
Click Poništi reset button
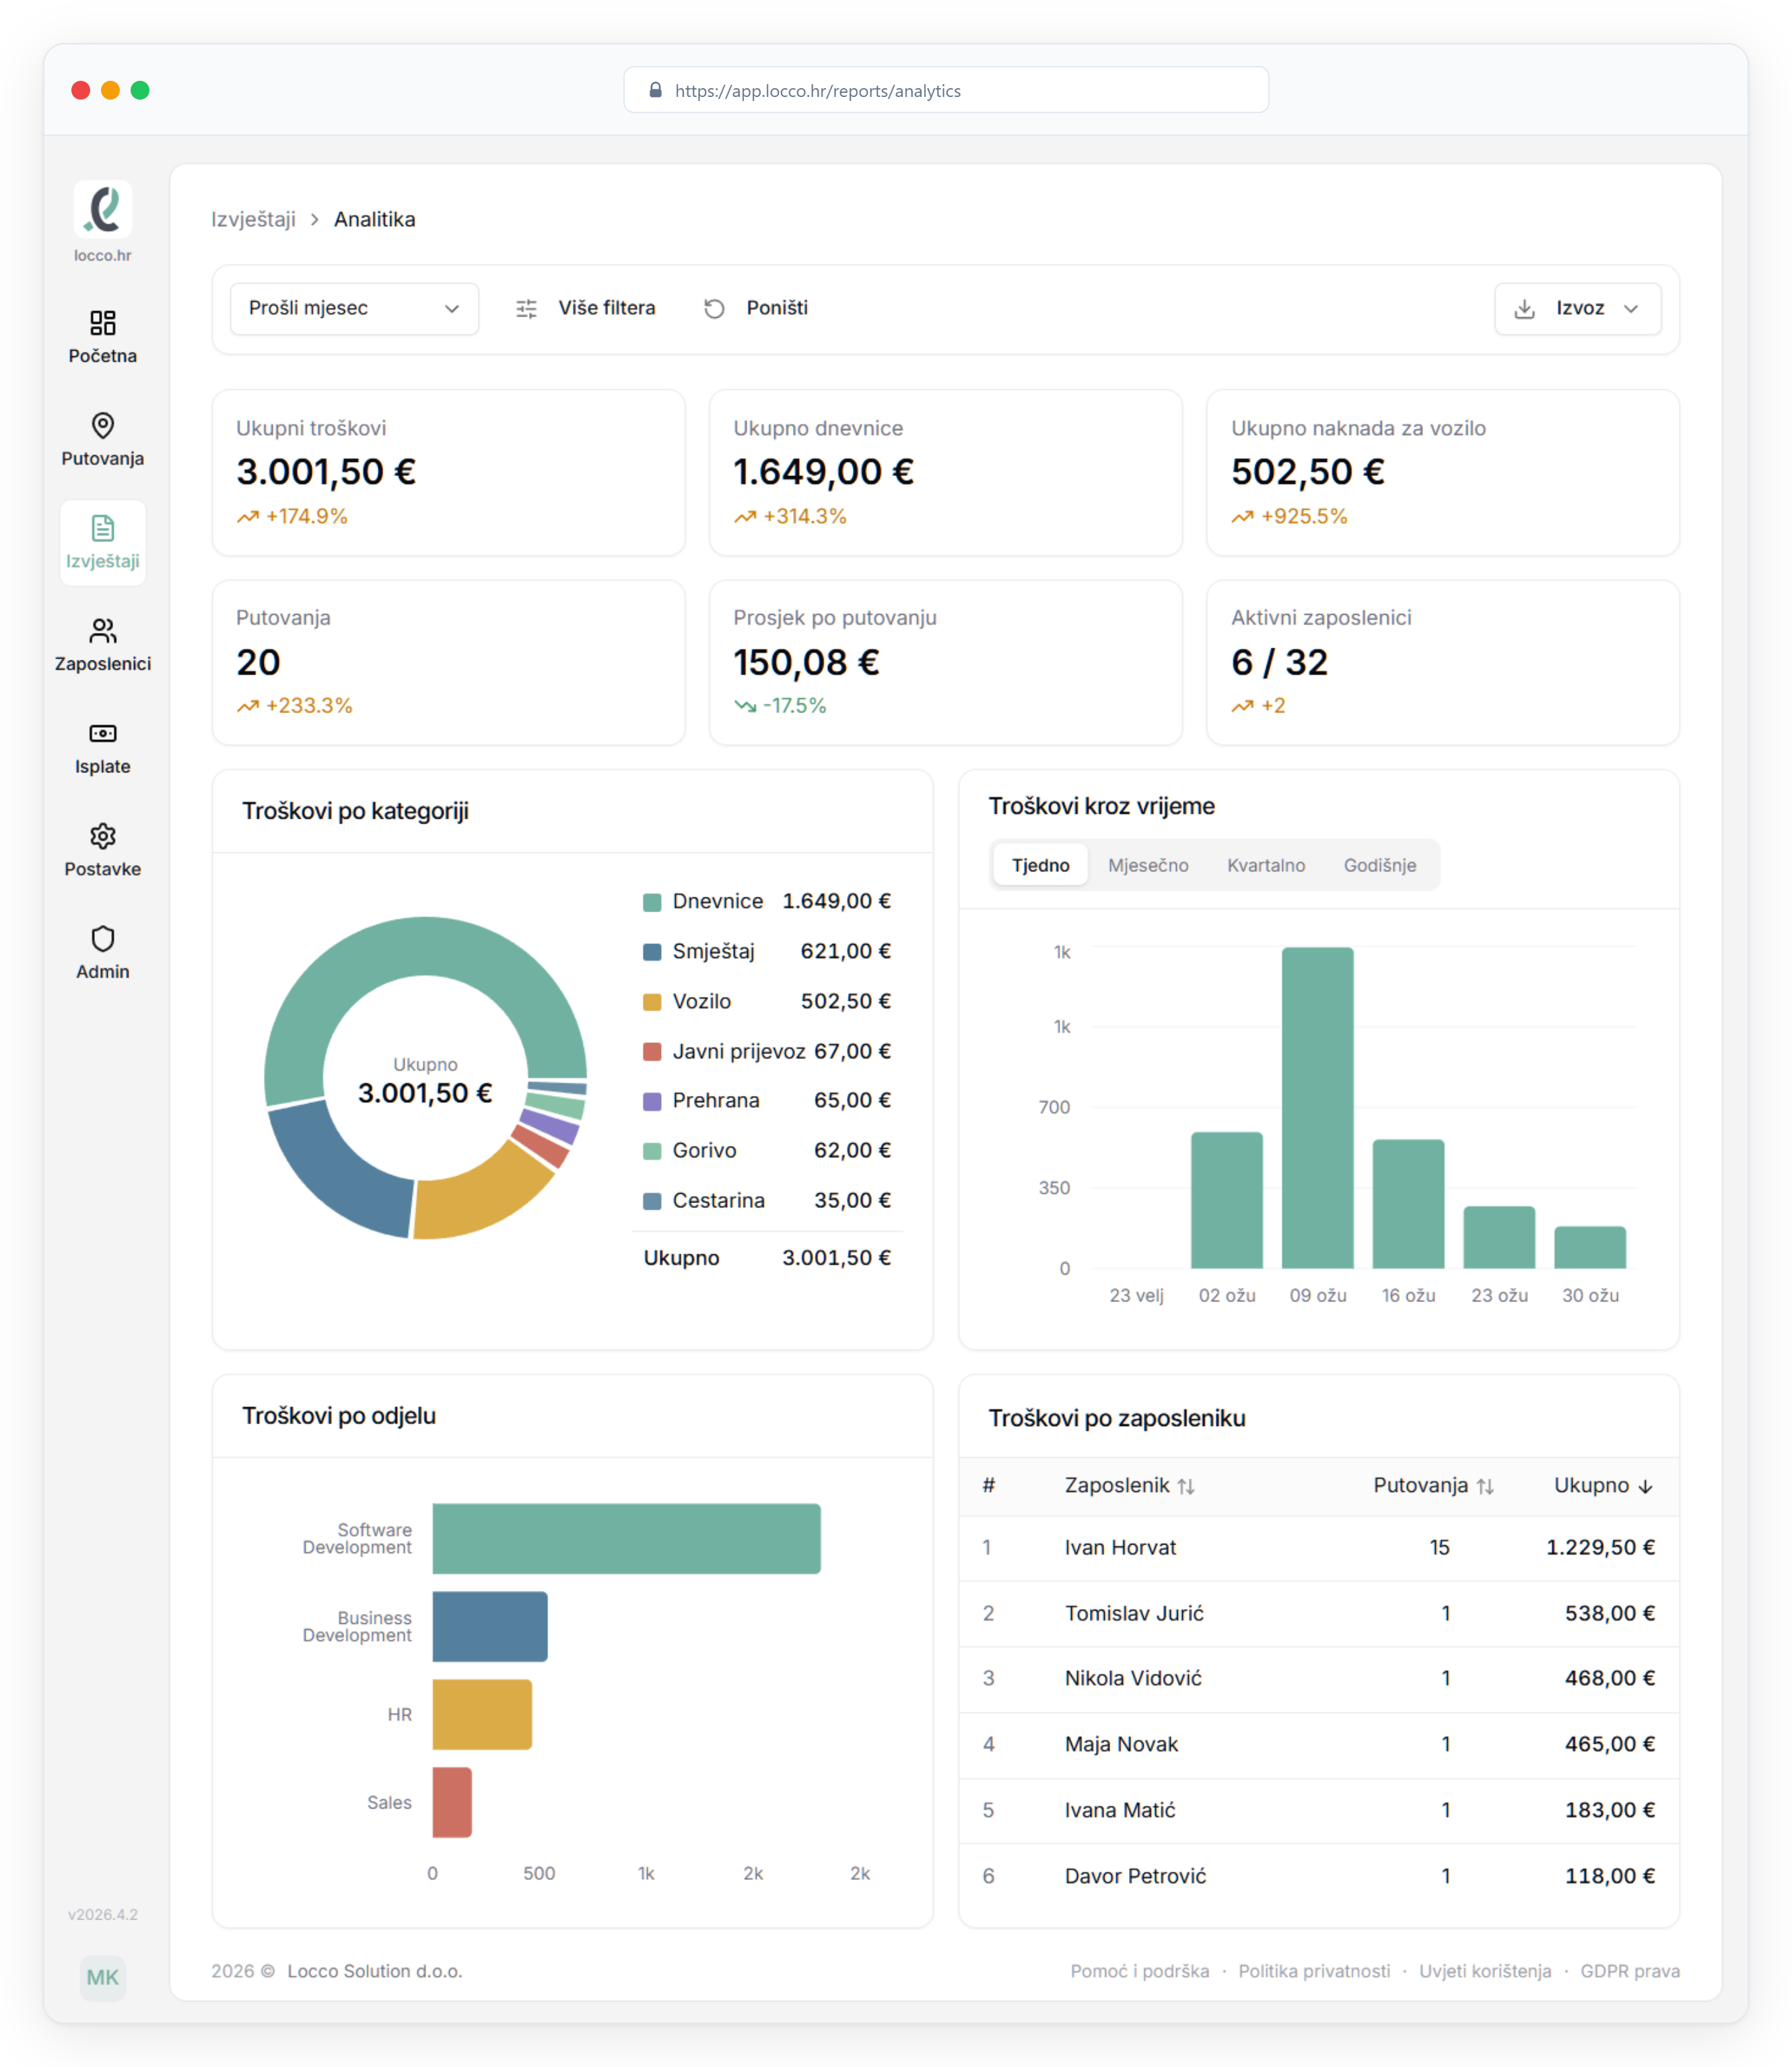click(x=756, y=308)
